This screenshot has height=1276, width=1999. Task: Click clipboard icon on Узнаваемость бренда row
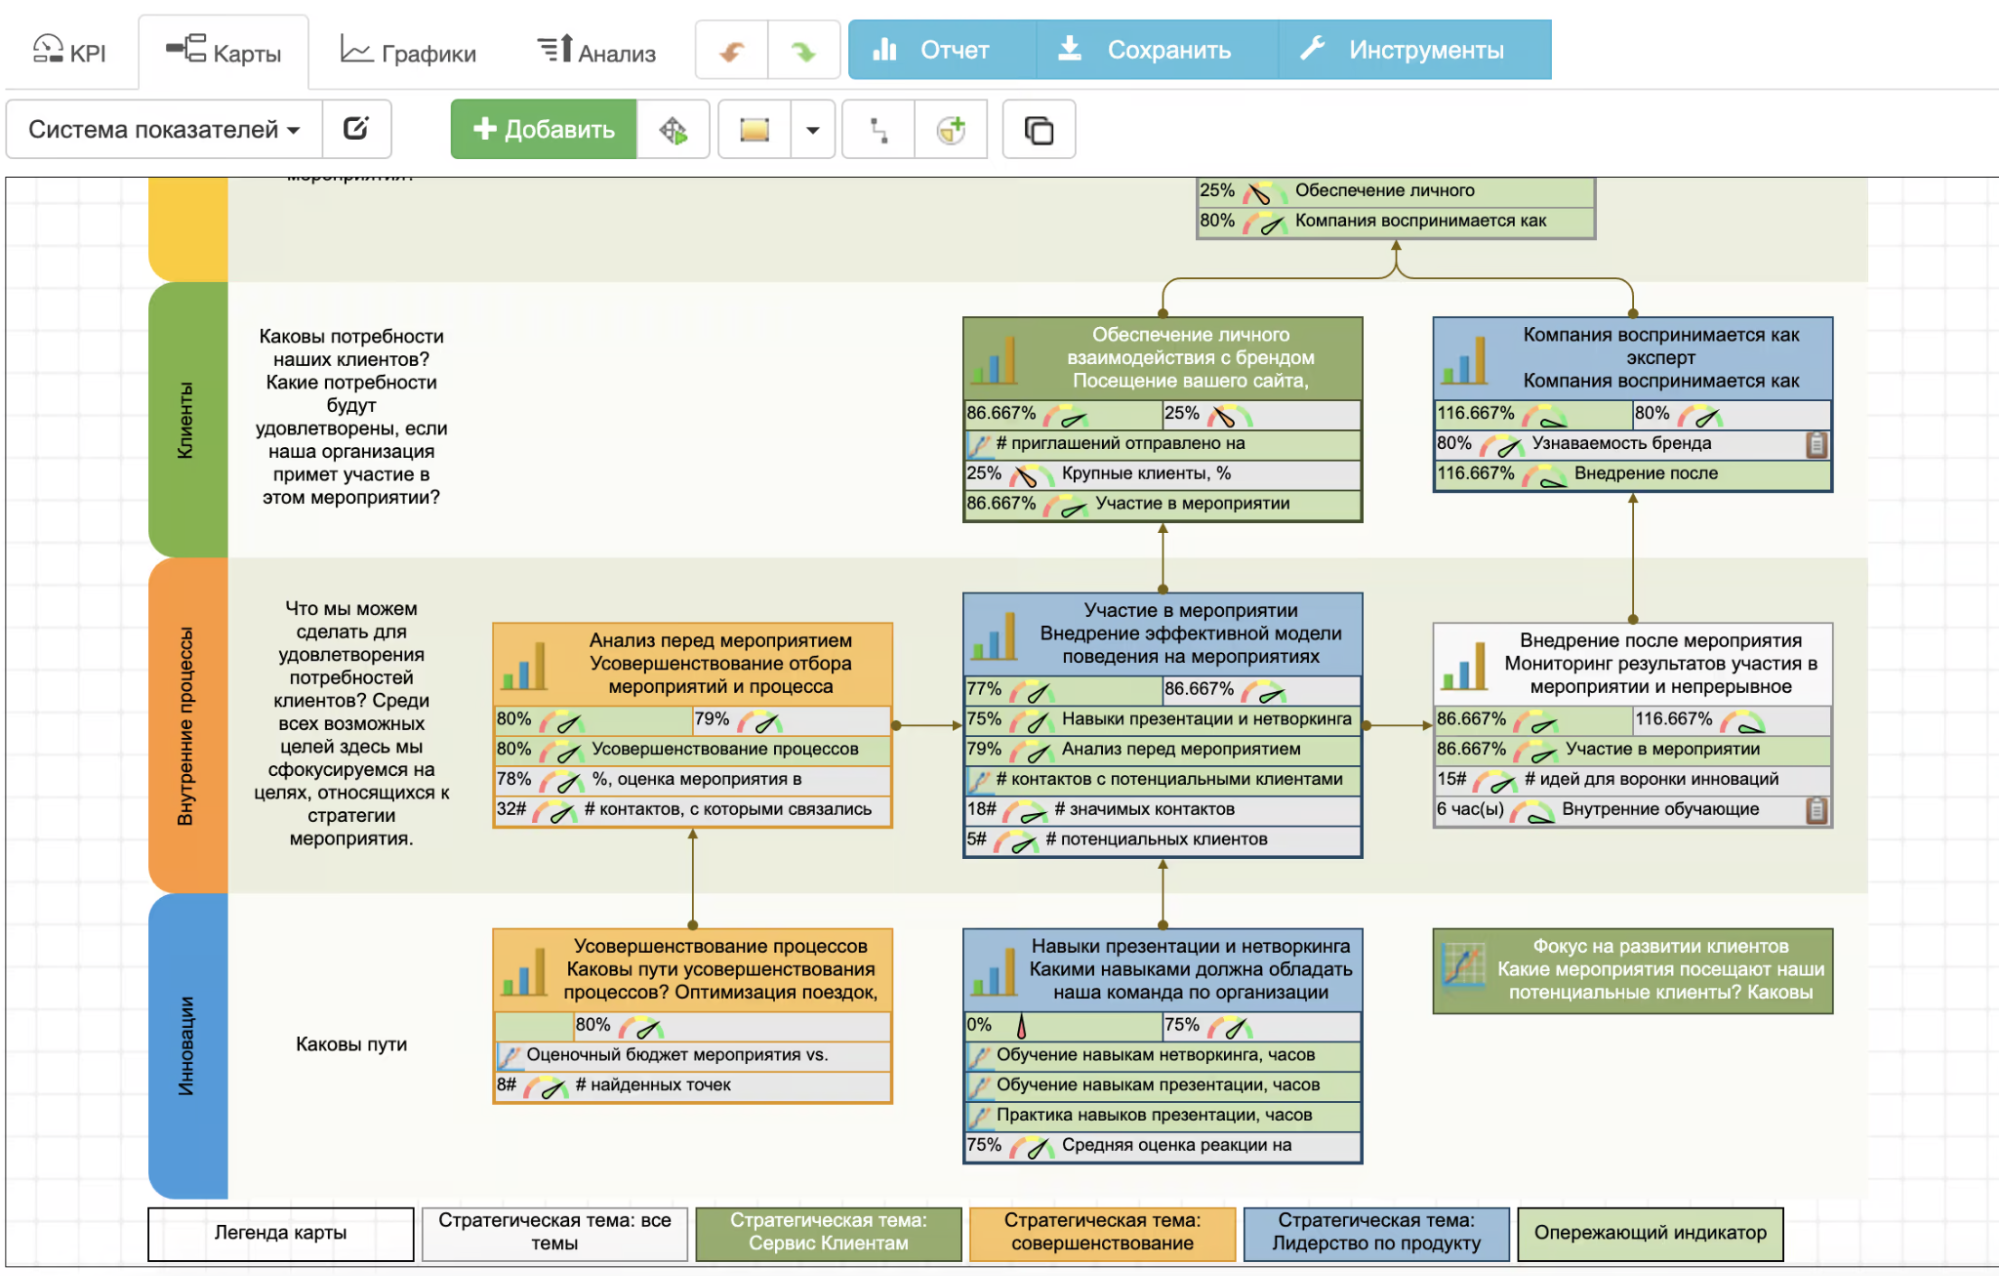click(1817, 445)
